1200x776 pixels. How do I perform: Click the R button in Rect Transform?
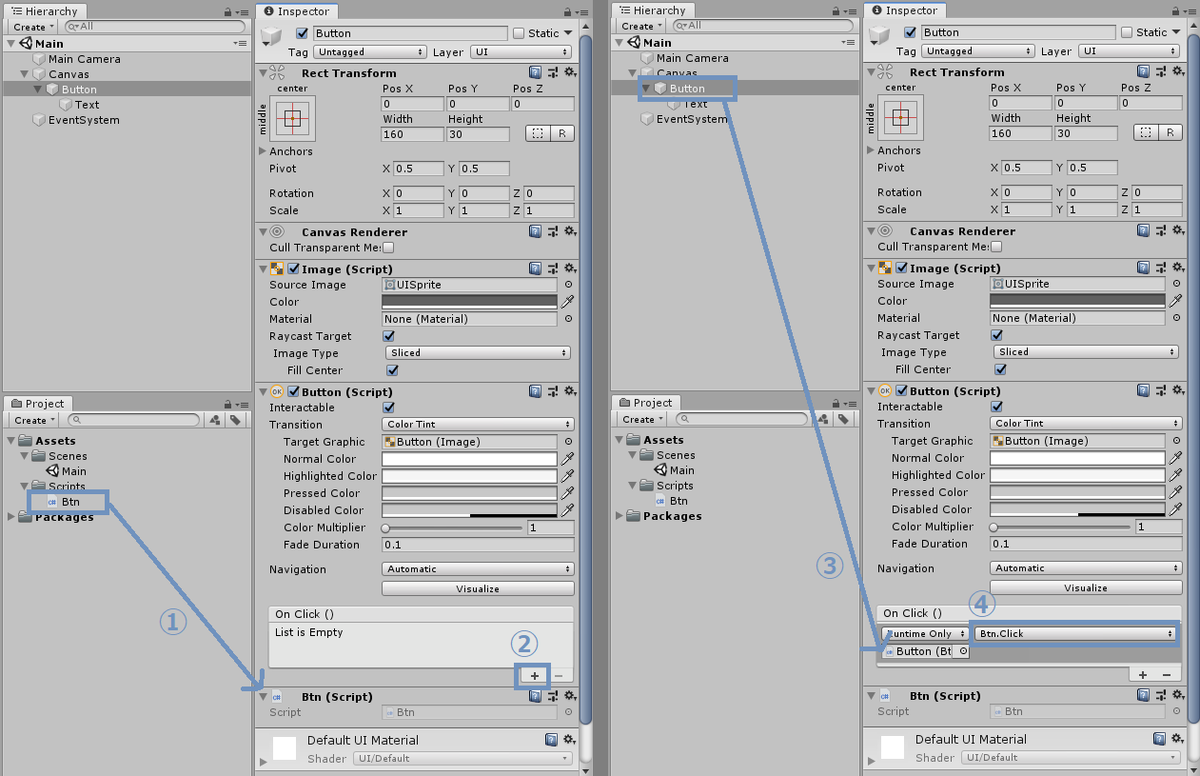click(x=564, y=133)
